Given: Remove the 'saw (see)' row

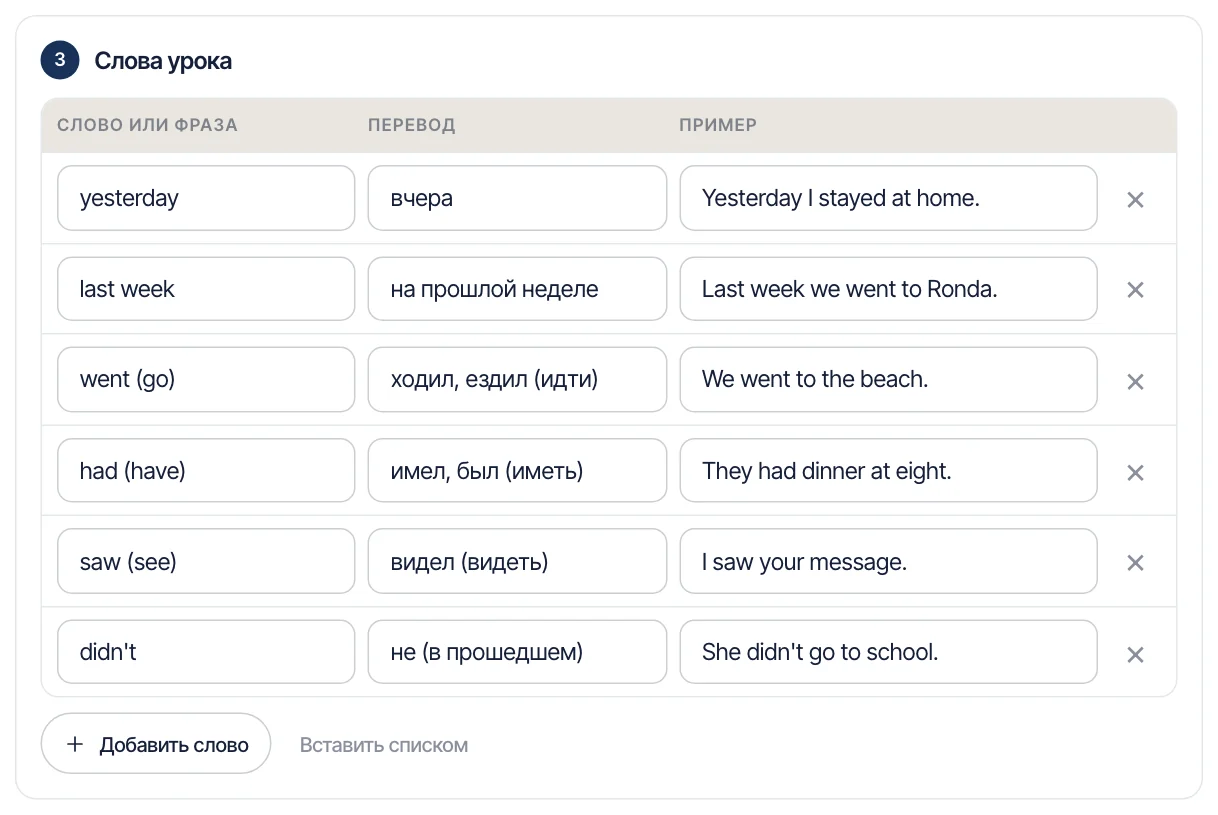Looking at the screenshot, I should 1135,563.
